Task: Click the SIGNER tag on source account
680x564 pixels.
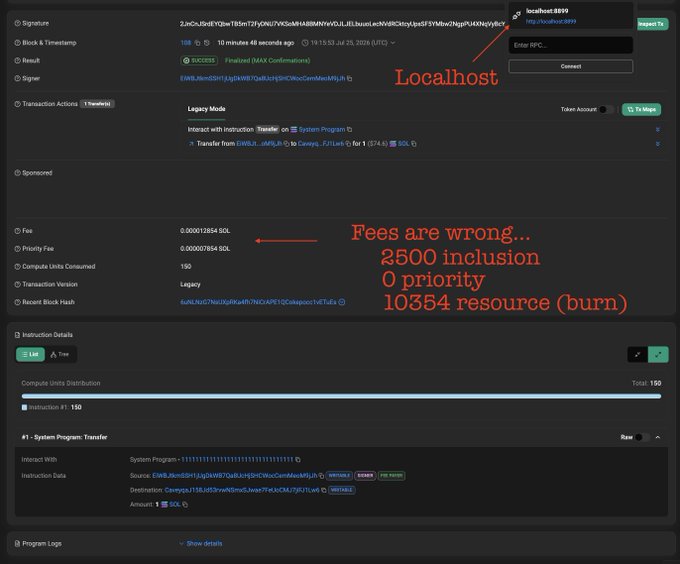Action: (365, 476)
